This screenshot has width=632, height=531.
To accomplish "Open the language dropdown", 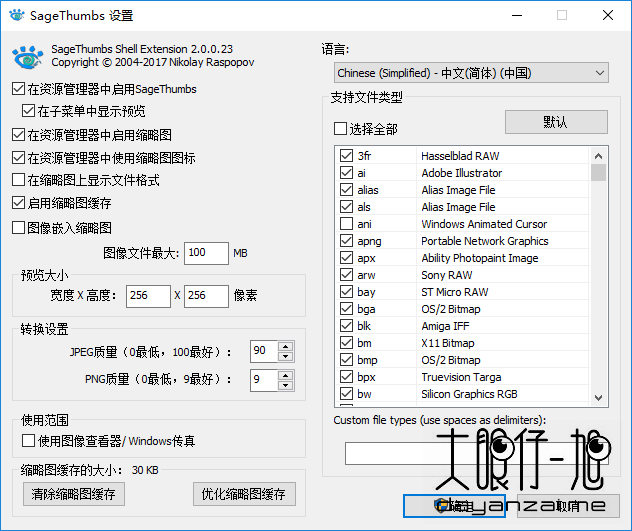I will tap(471, 73).
